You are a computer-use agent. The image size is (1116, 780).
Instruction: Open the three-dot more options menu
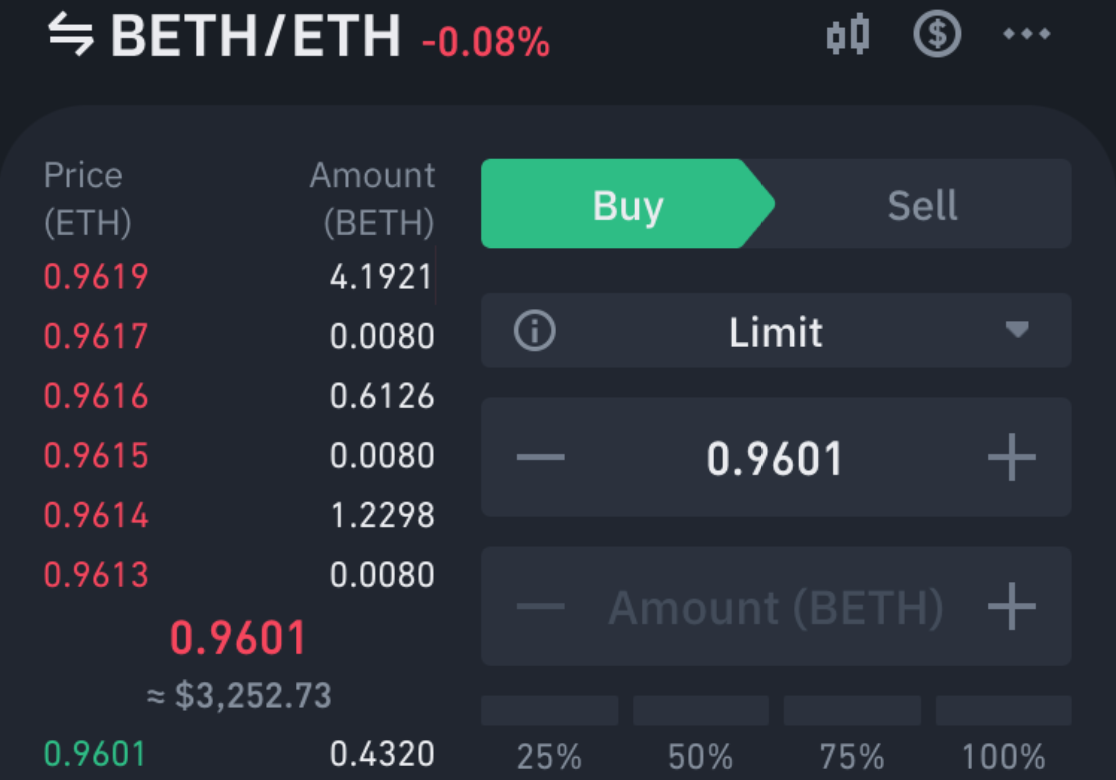click(x=1026, y=33)
